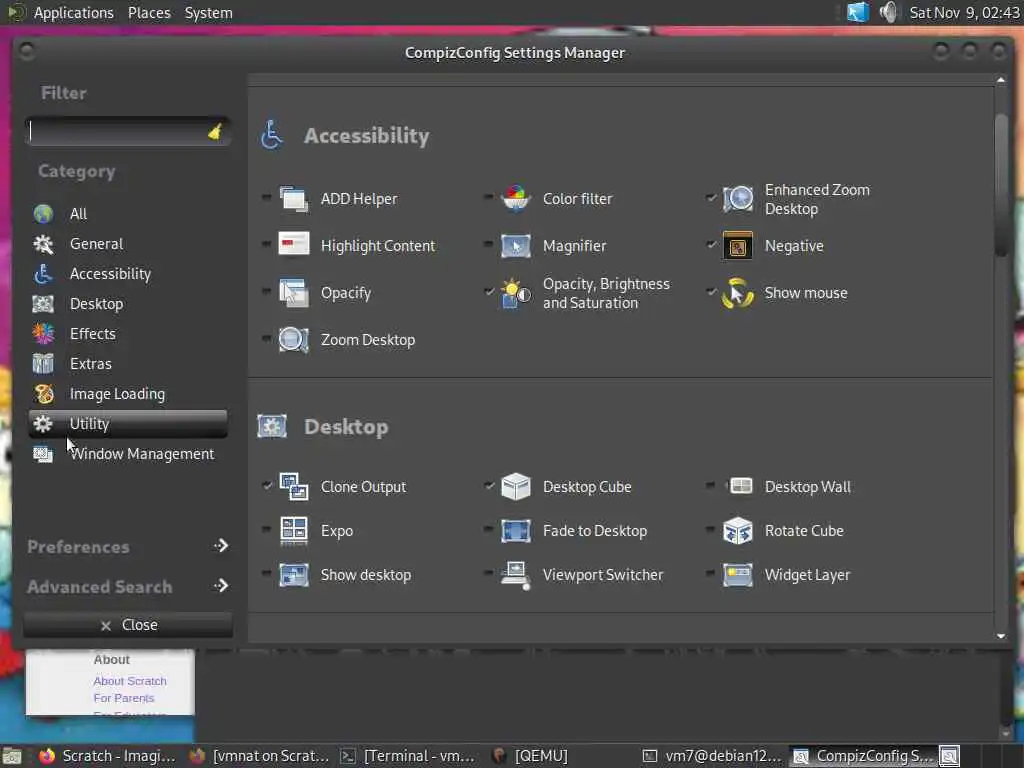1024x768 pixels.
Task: Select the Effects category
Action: click(128, 334)
